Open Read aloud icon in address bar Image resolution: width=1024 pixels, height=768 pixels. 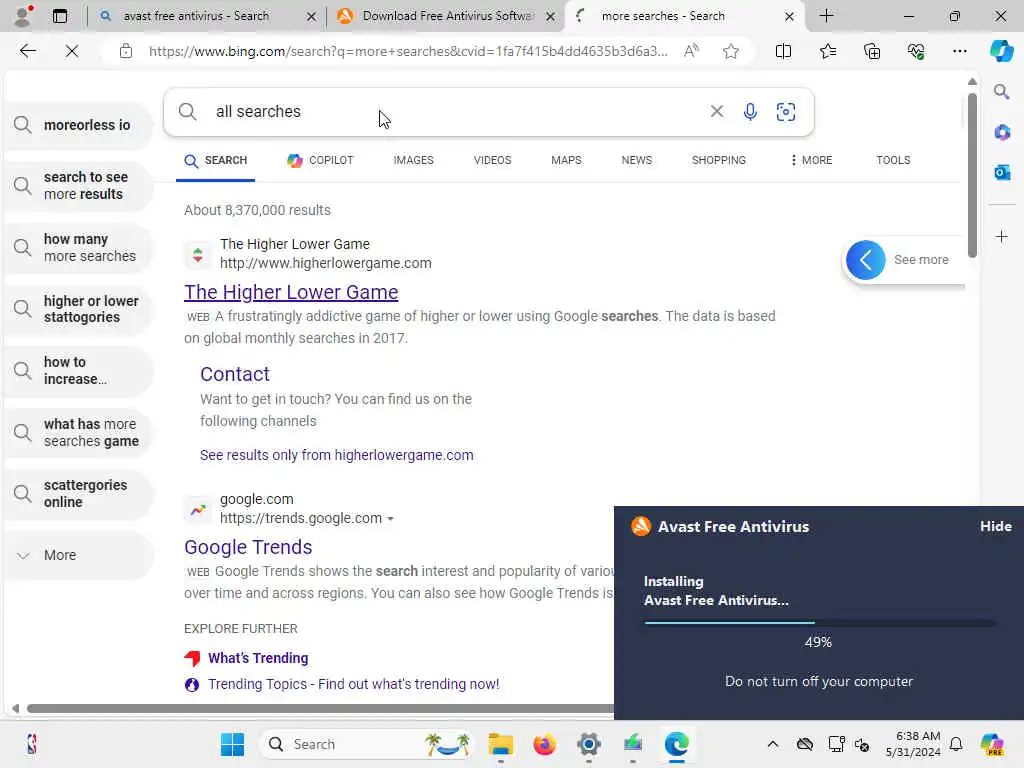point(692,51)
